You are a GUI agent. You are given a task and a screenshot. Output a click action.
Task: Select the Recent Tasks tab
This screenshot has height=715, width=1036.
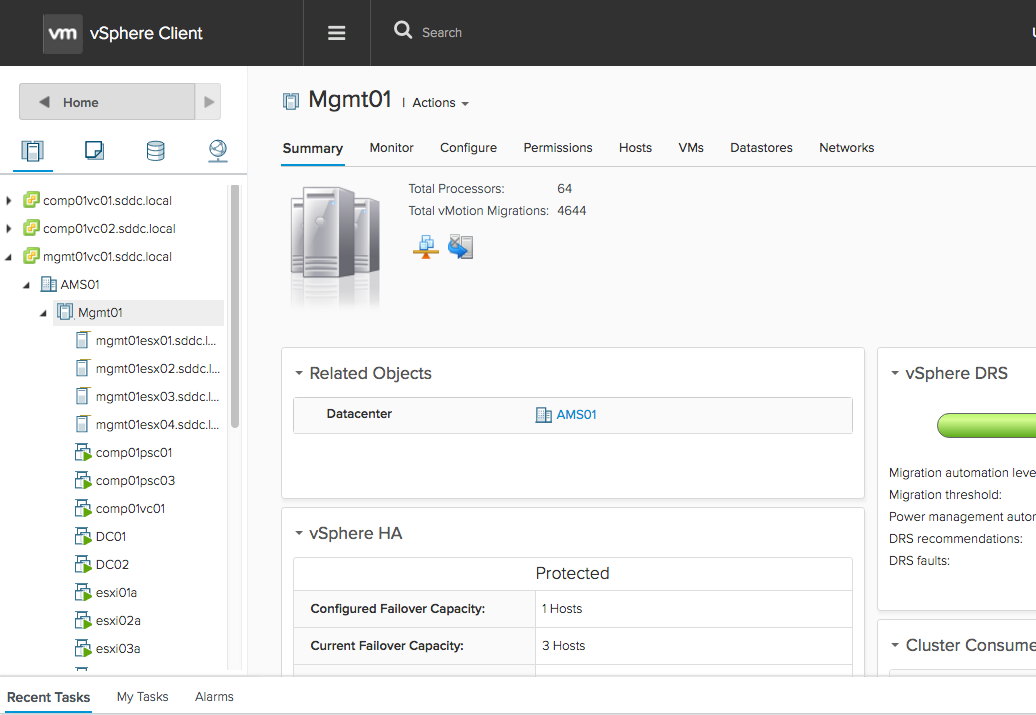pyautogui.click(x=48, y=697)
